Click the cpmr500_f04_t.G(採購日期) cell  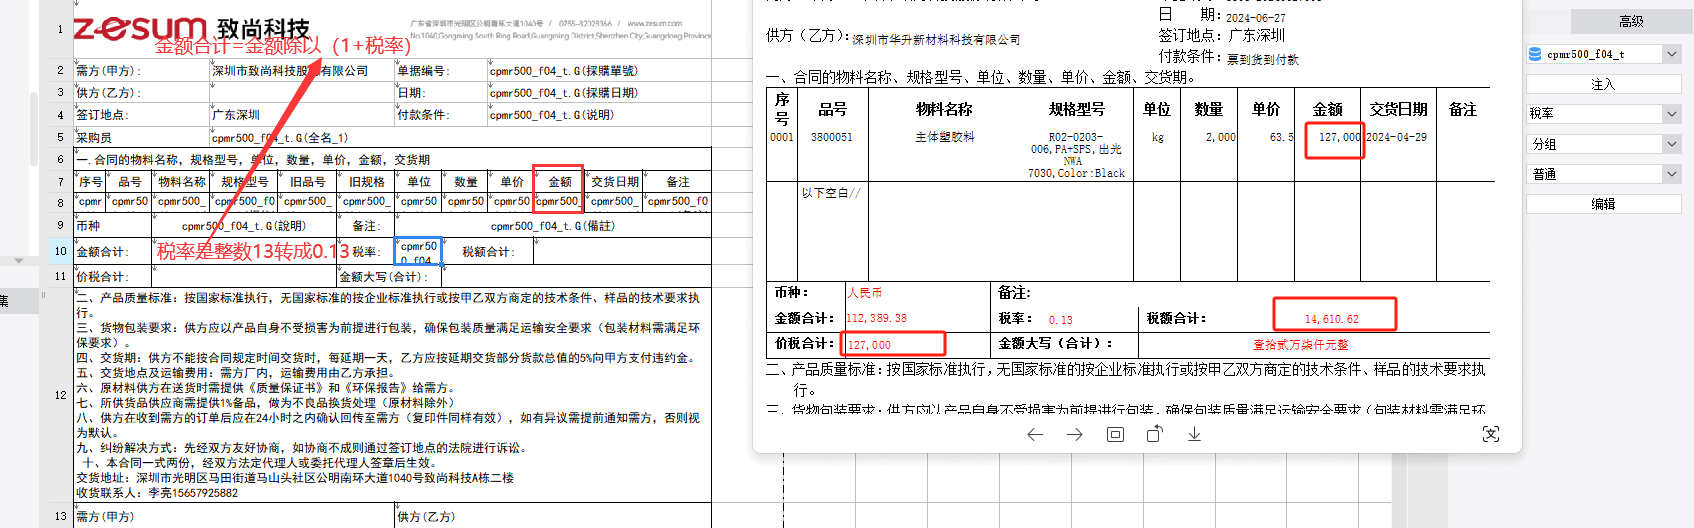pos(599,93)
